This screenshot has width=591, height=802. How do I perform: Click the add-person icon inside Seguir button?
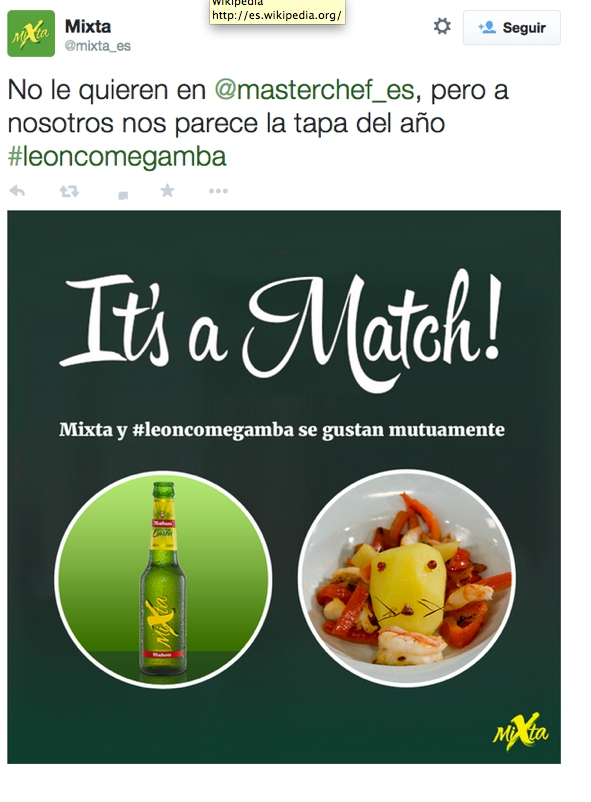point(487,28)
